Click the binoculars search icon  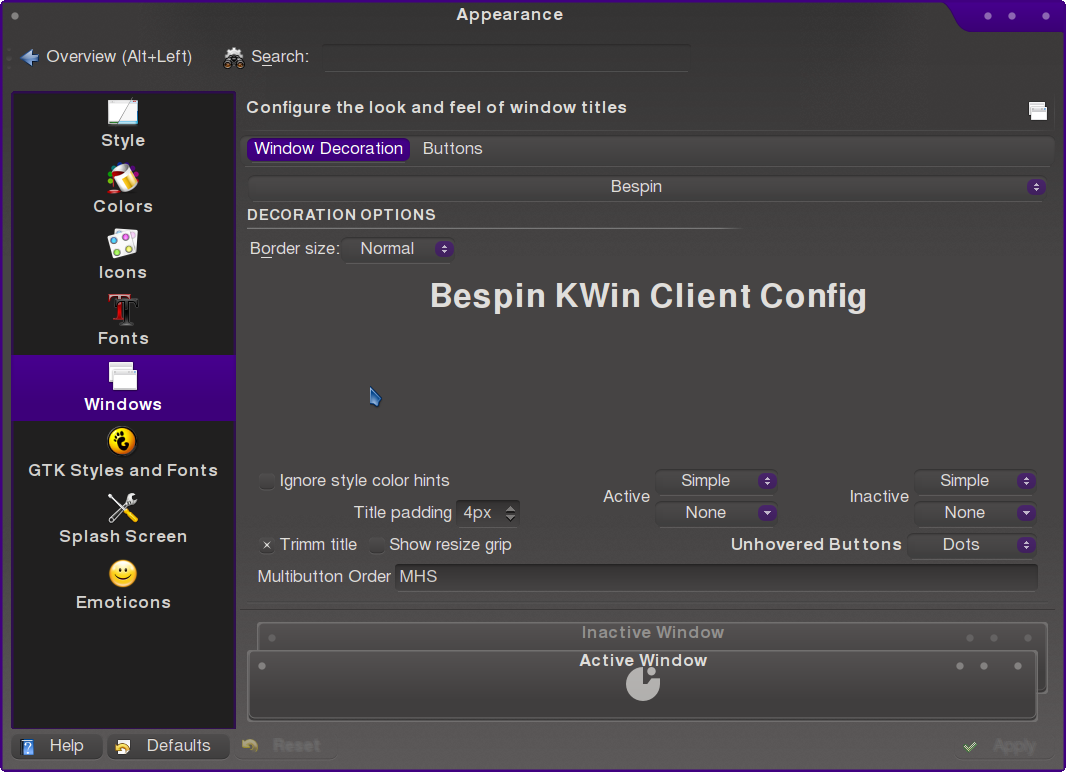click(x=234, y=58)
